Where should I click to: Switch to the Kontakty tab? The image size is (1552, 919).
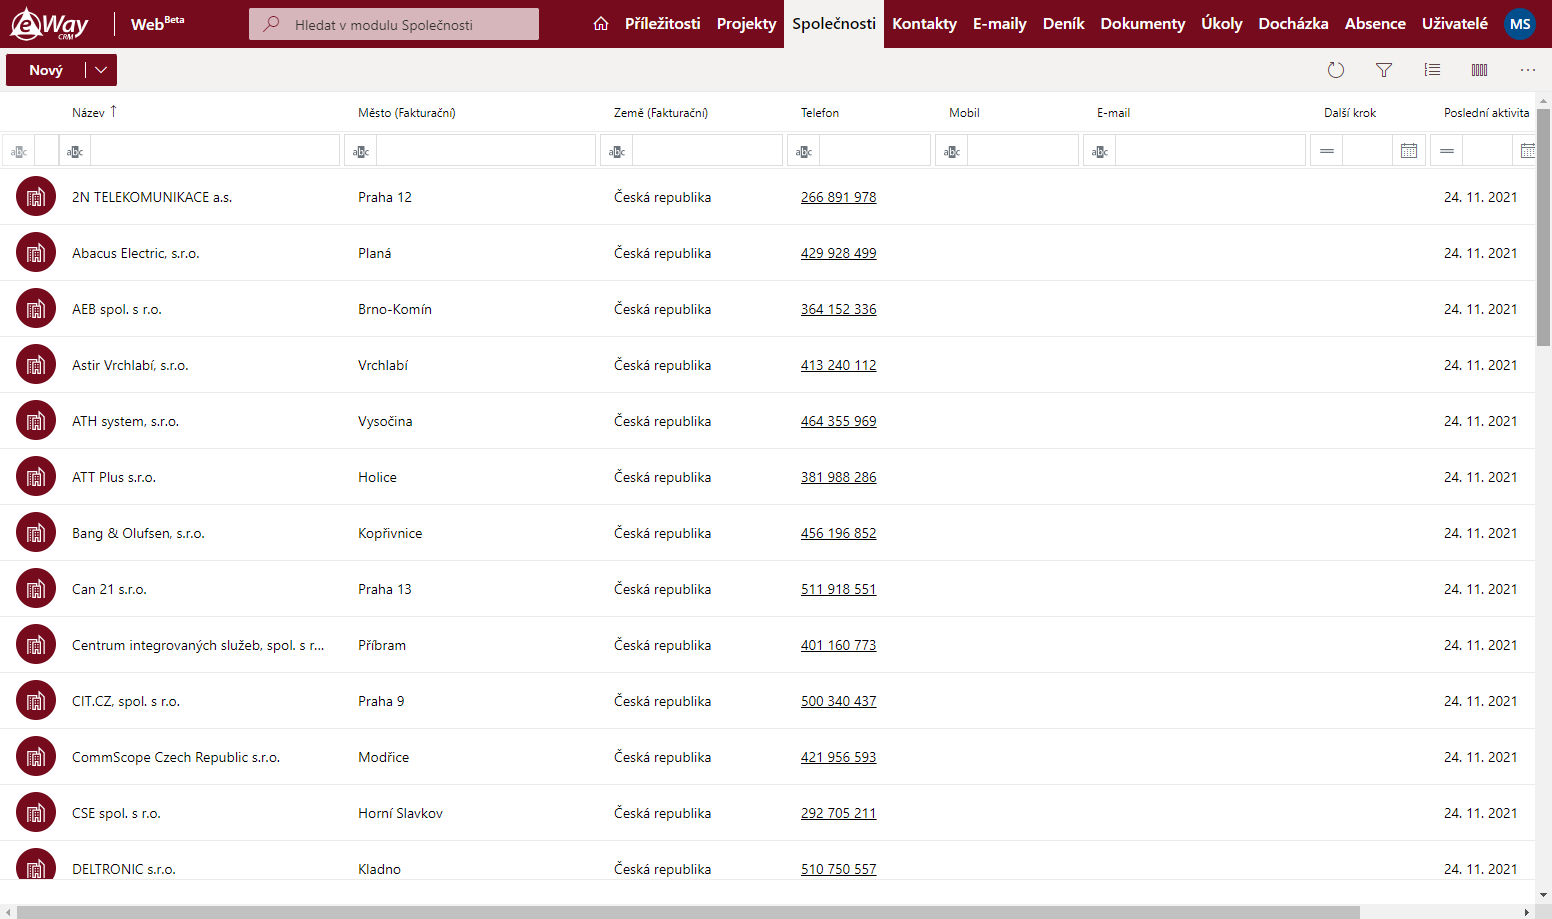(924, 24)
